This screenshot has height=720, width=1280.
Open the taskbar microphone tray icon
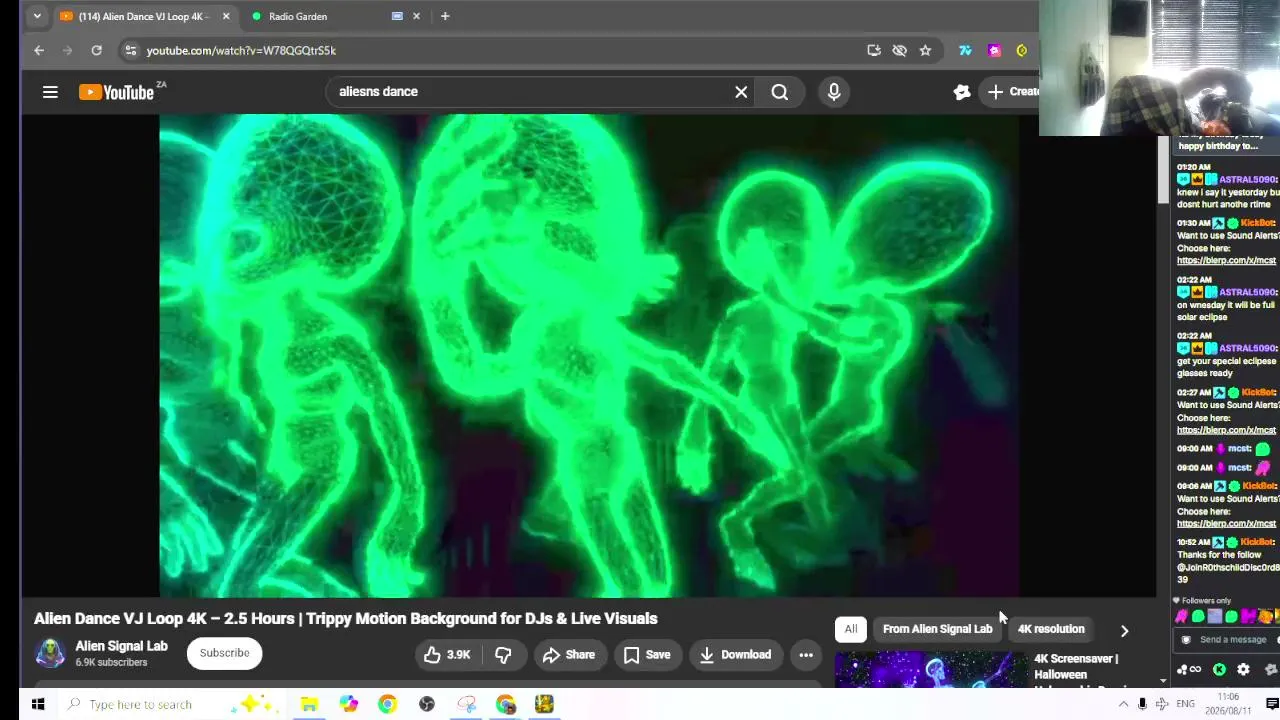click(x=1142, y=705)
